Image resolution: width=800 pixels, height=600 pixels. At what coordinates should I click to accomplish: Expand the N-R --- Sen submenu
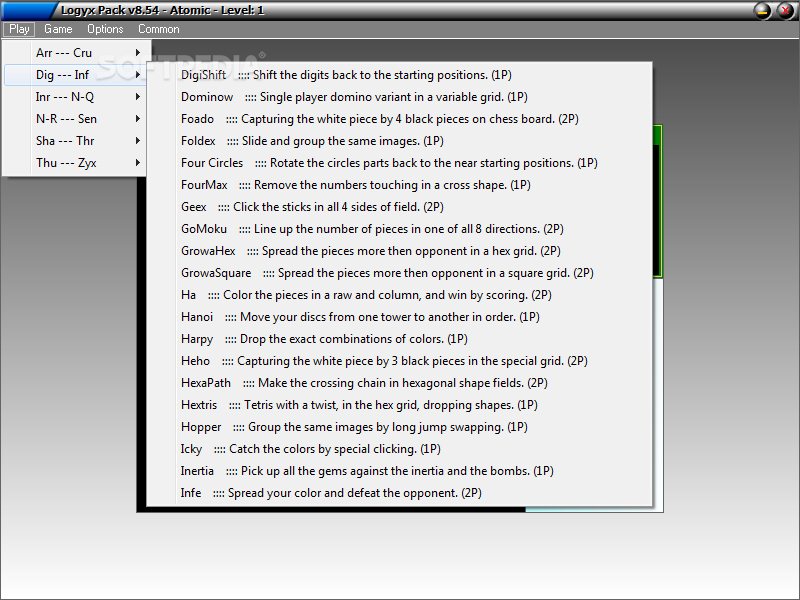[x=76, y=118]
